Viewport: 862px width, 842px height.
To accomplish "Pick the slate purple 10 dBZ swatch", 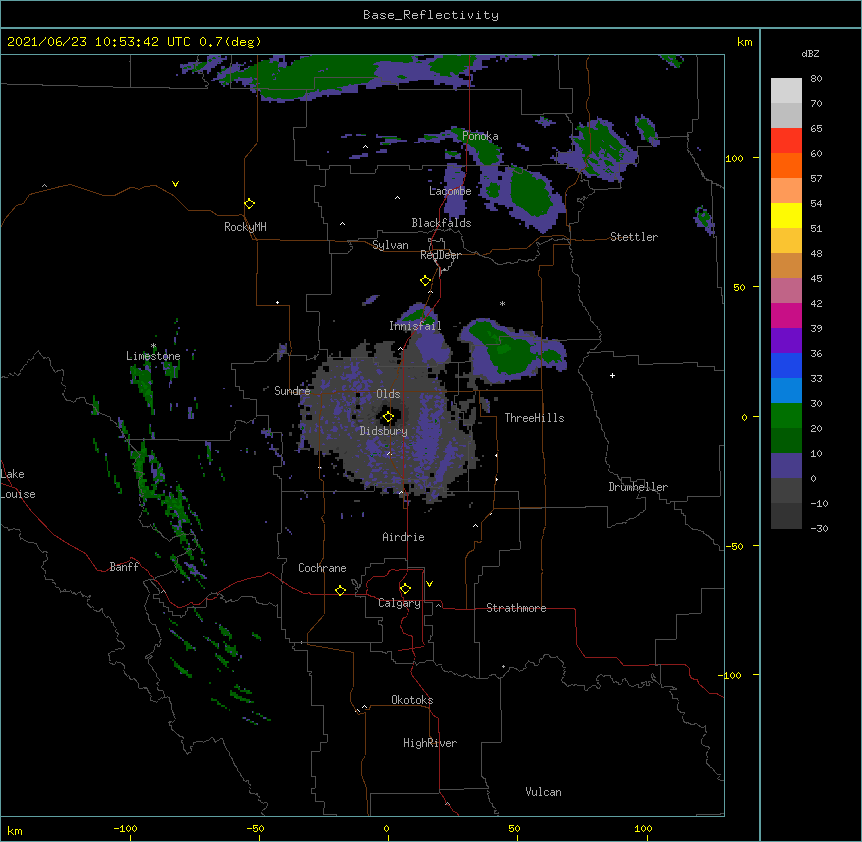I will coord(786,466).
